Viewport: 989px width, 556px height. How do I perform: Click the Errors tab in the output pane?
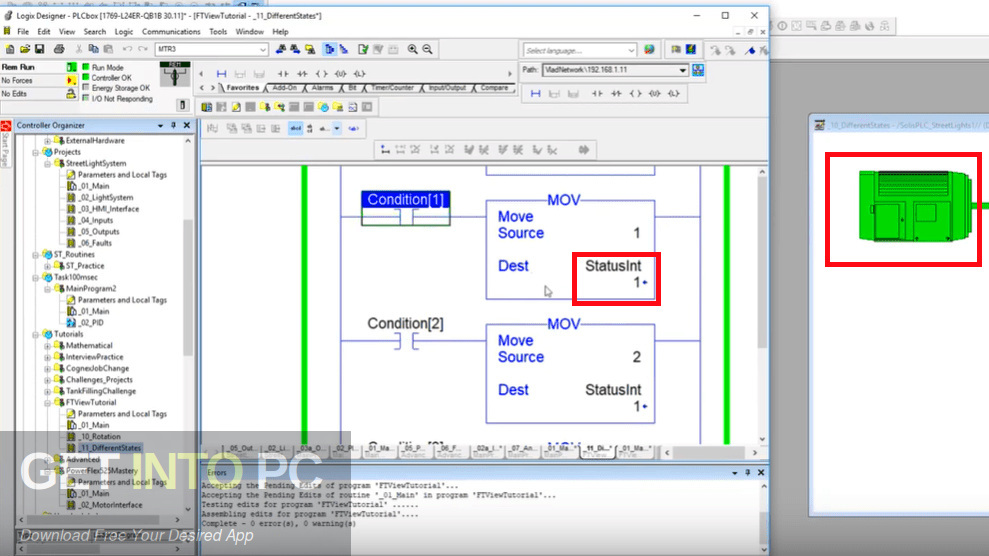pyautogui.click(x=217, y=472)
